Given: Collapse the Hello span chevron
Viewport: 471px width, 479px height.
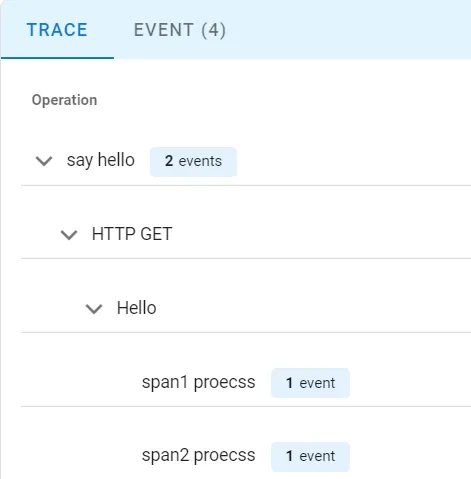Looking at the screenshot, I should (94, 309).
